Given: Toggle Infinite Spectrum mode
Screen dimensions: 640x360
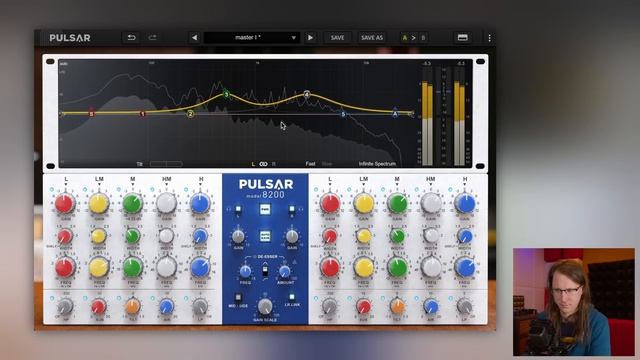Looking at the screenshot, I should [377, 164].
